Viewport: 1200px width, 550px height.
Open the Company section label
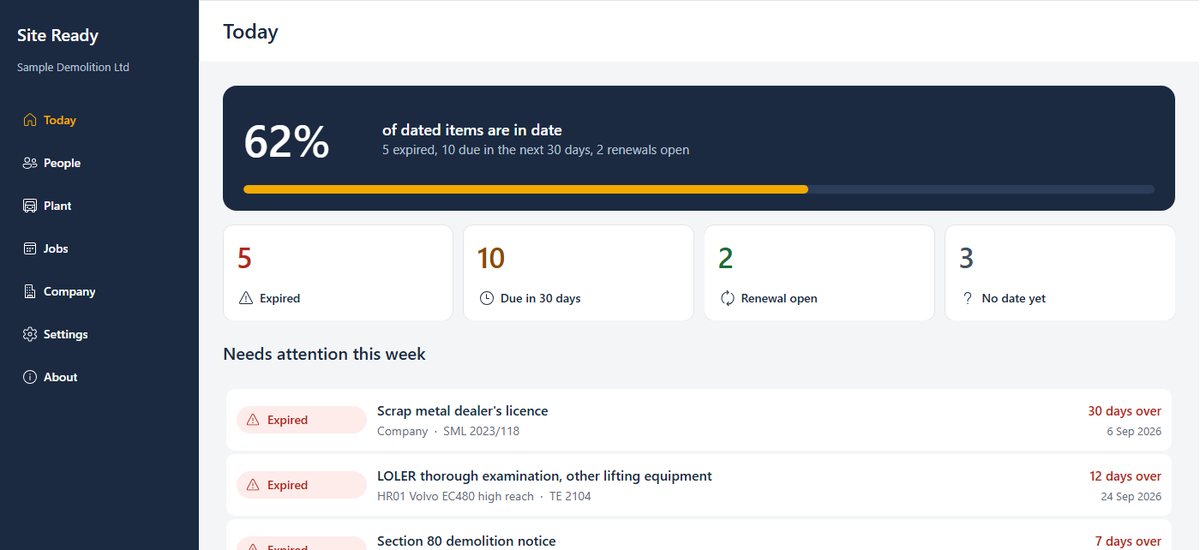coord(70,292)
